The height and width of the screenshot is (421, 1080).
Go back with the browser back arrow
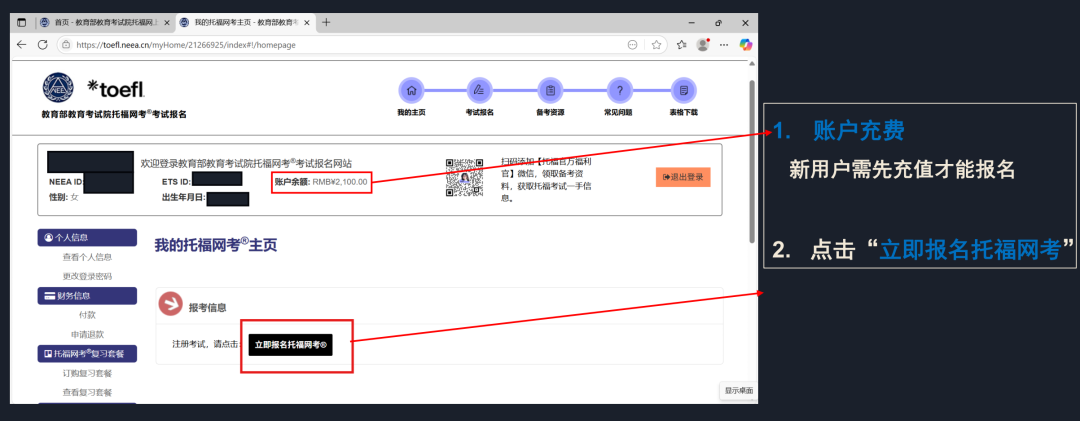[21, 44]
